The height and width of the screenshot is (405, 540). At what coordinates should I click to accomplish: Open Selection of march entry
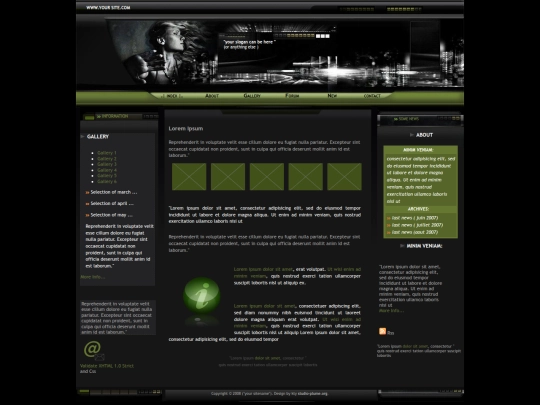click(x=114, y=192)
